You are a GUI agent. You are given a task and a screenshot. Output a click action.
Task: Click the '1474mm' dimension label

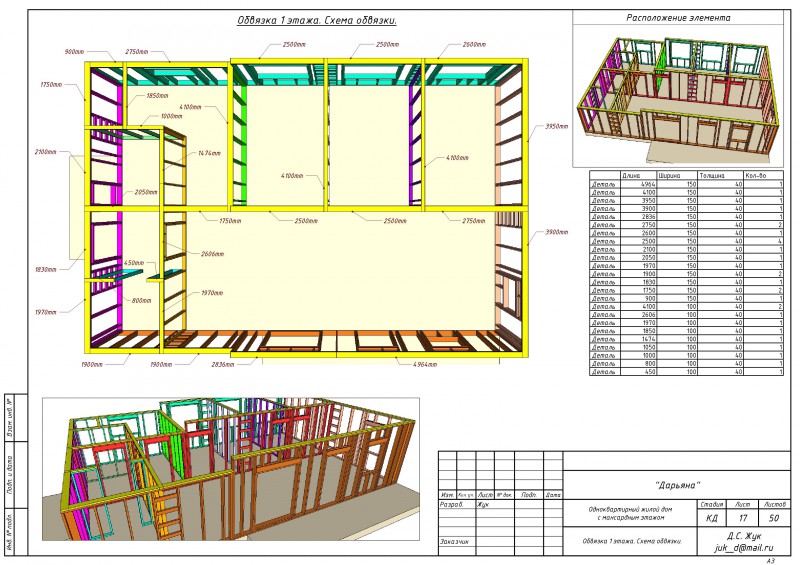(210, 153)
